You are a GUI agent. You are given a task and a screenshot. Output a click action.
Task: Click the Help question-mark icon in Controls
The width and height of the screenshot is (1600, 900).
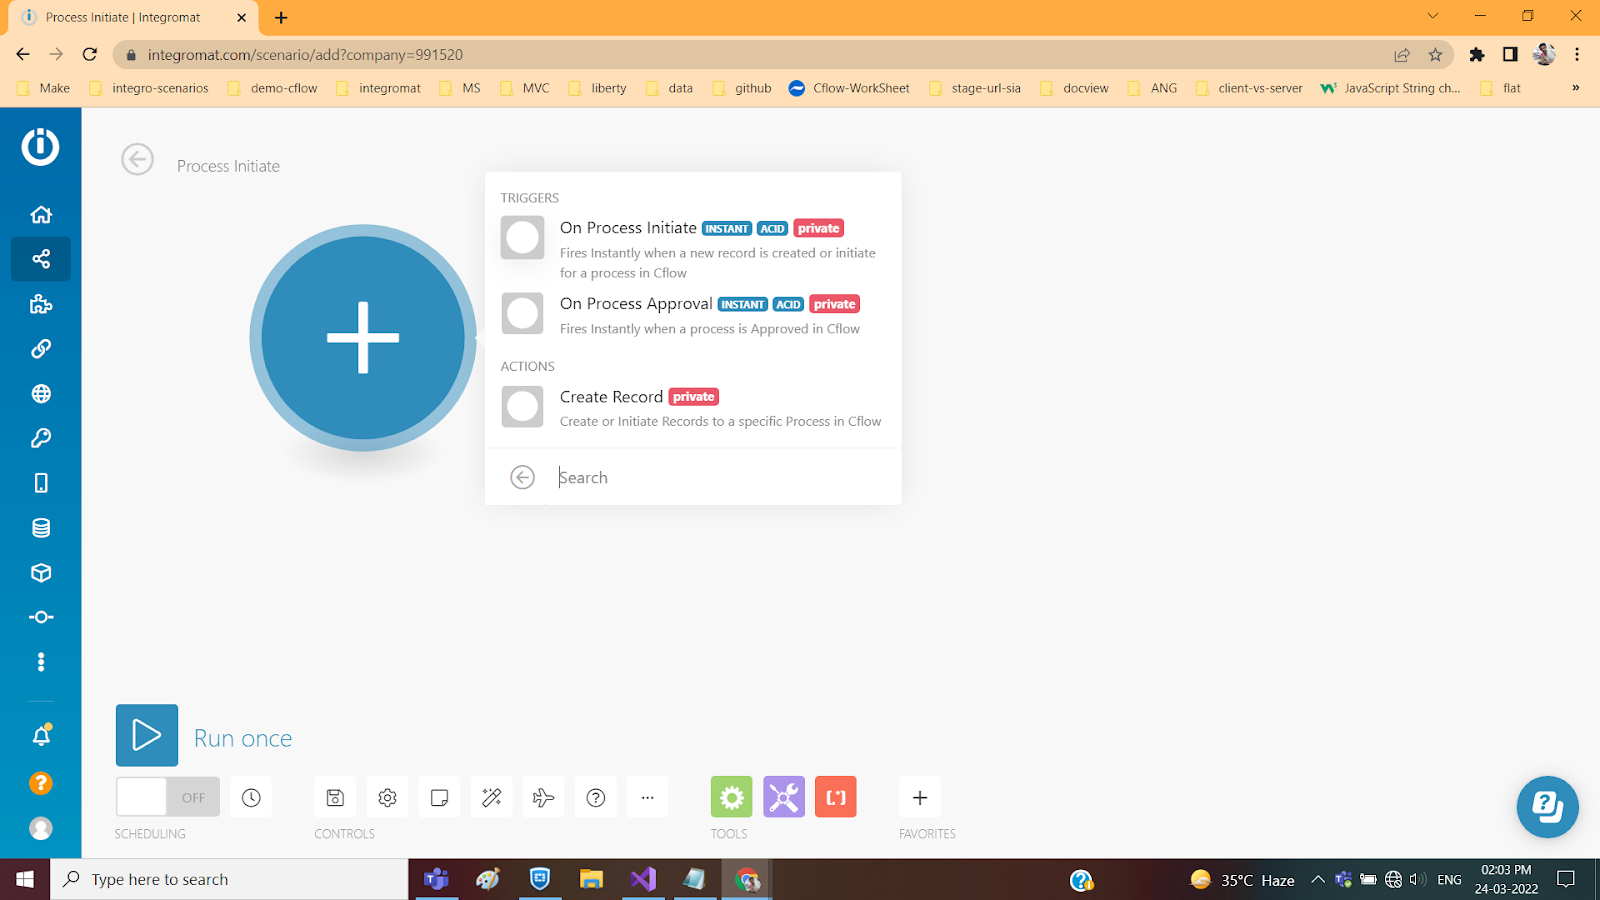click(596, 797)
